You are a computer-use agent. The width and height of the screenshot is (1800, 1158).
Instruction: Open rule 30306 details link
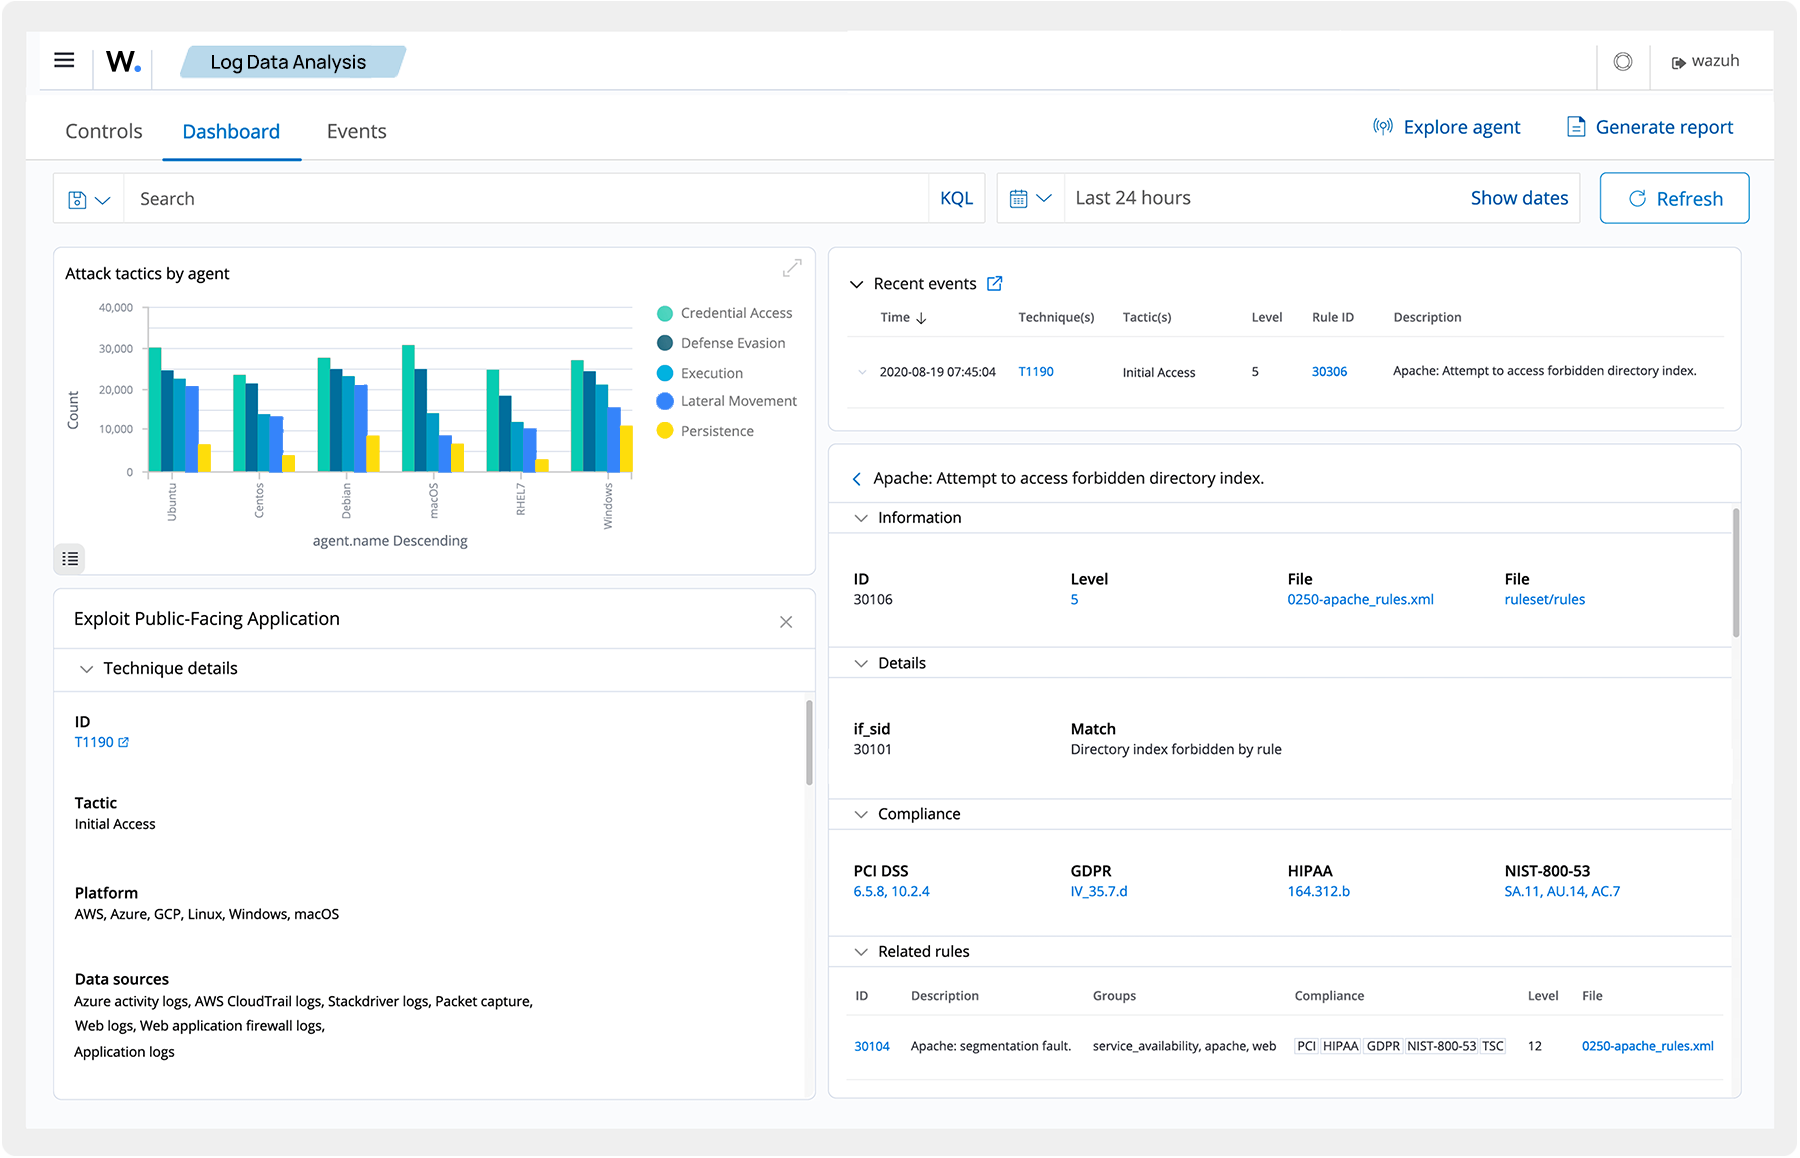[x=1329, y=371]
